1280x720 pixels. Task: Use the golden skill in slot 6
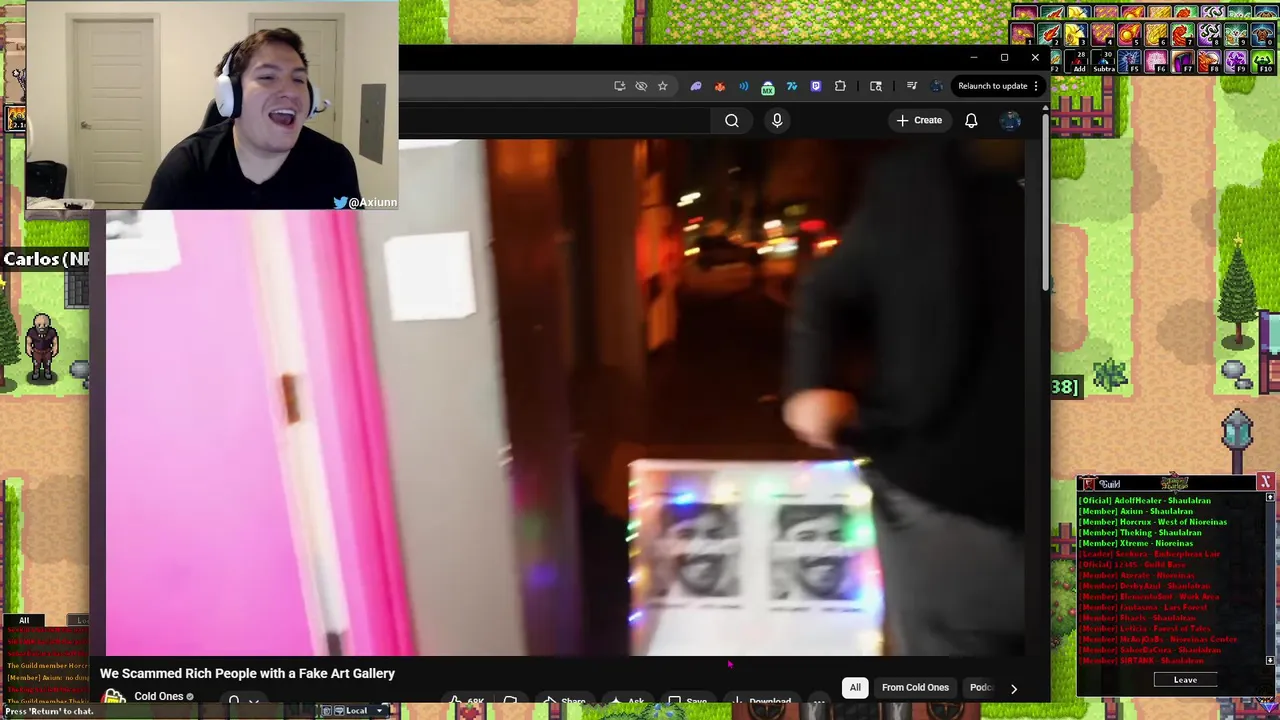coord(1156,34)
